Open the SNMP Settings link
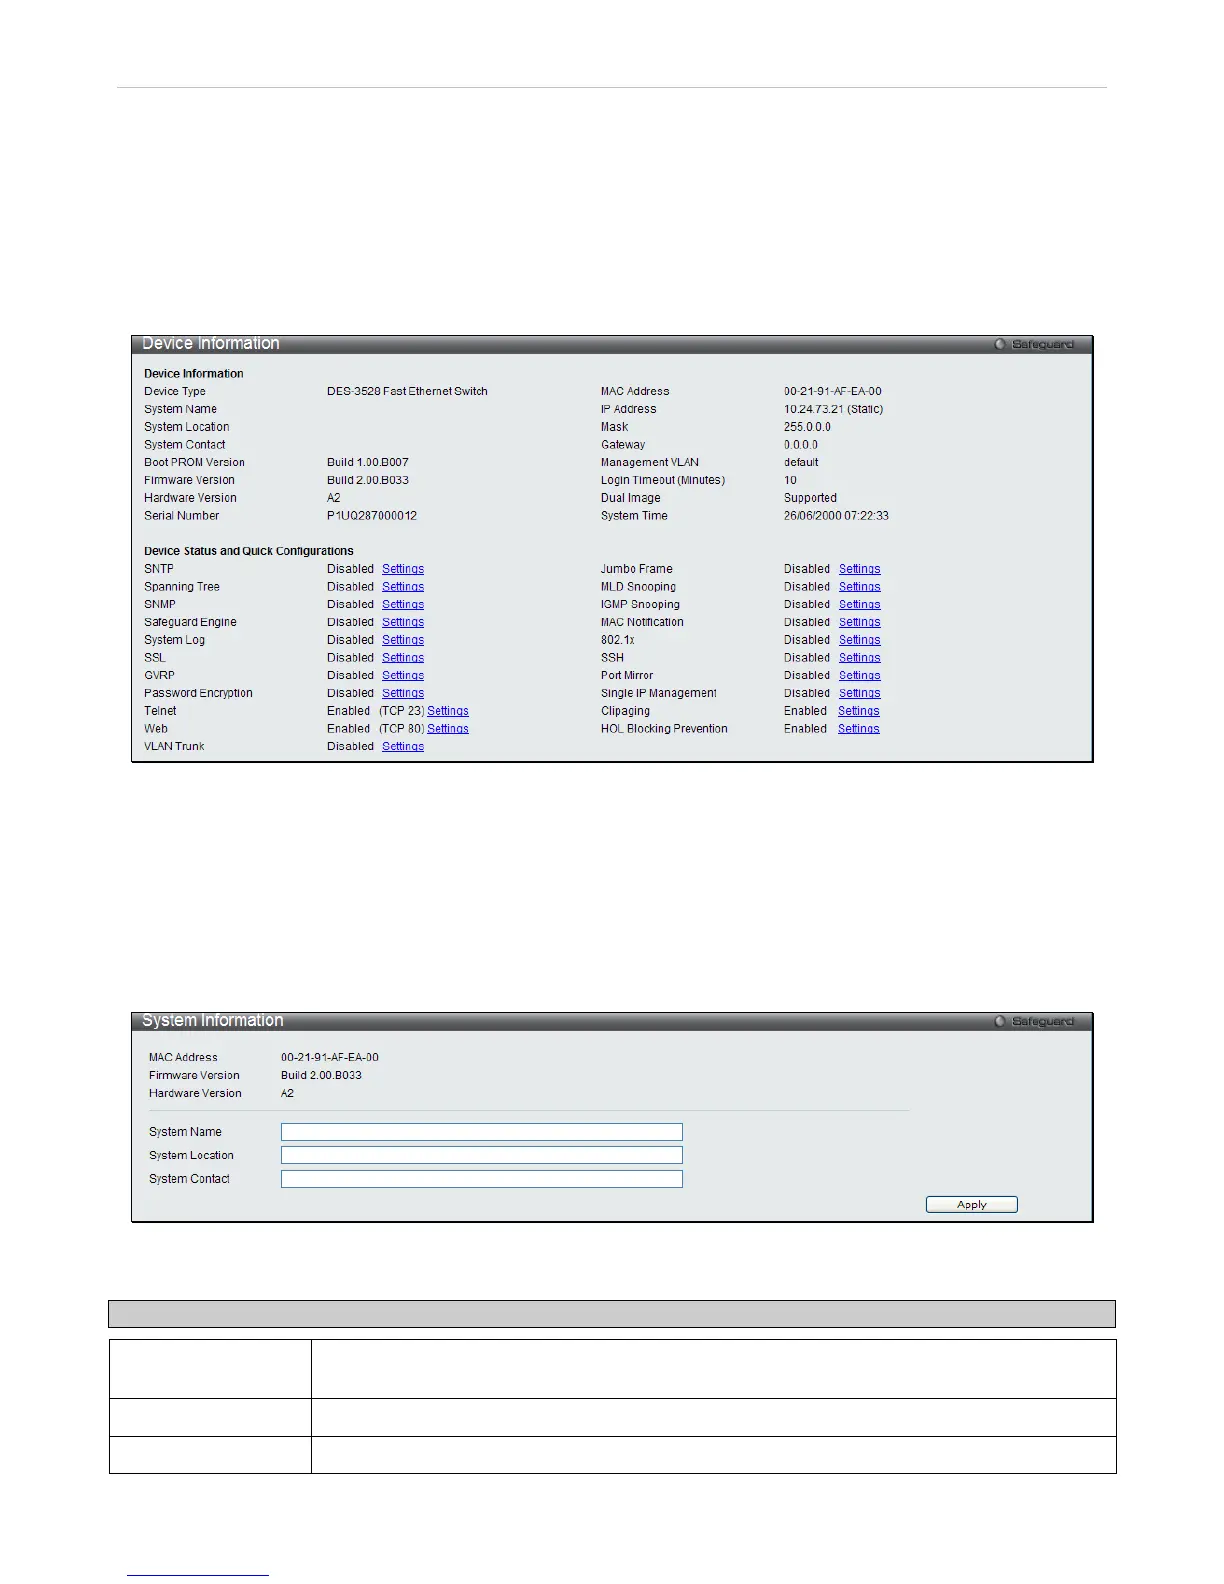Viewport: 1224px width, 1584px height. (x=403, y=605)
